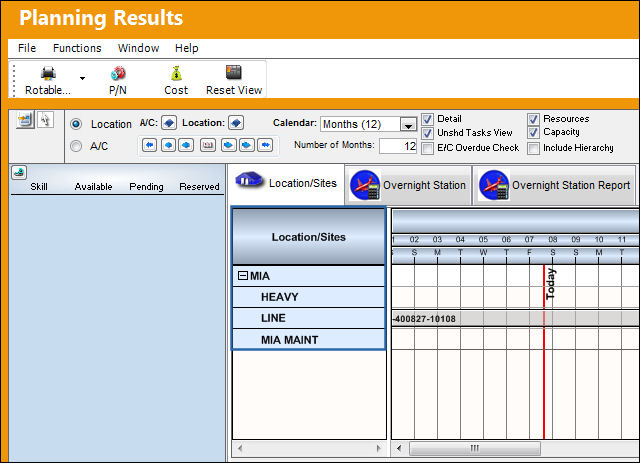The height and width of the screenshot is (463, 640).
Task: Click the blue hangar icon on Location/Sites tab
Action: (x=249, y=179)
